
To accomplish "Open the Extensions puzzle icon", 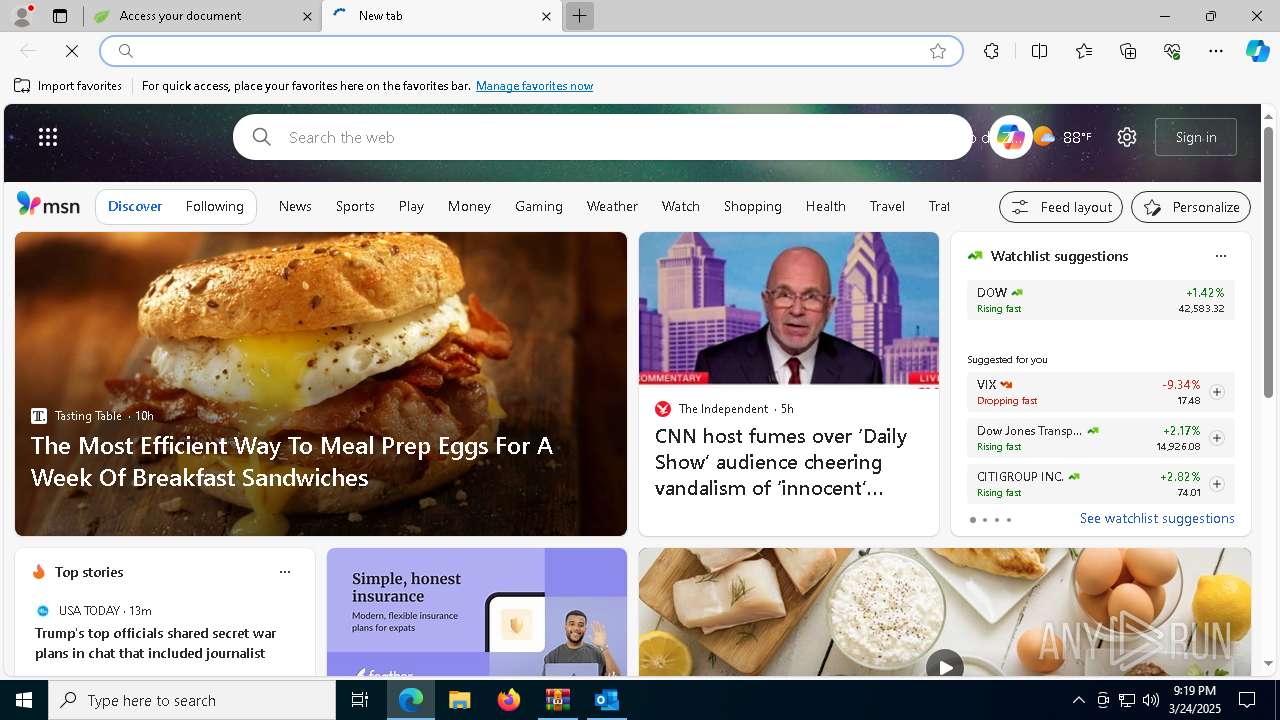I will click(x=991, y=51).
